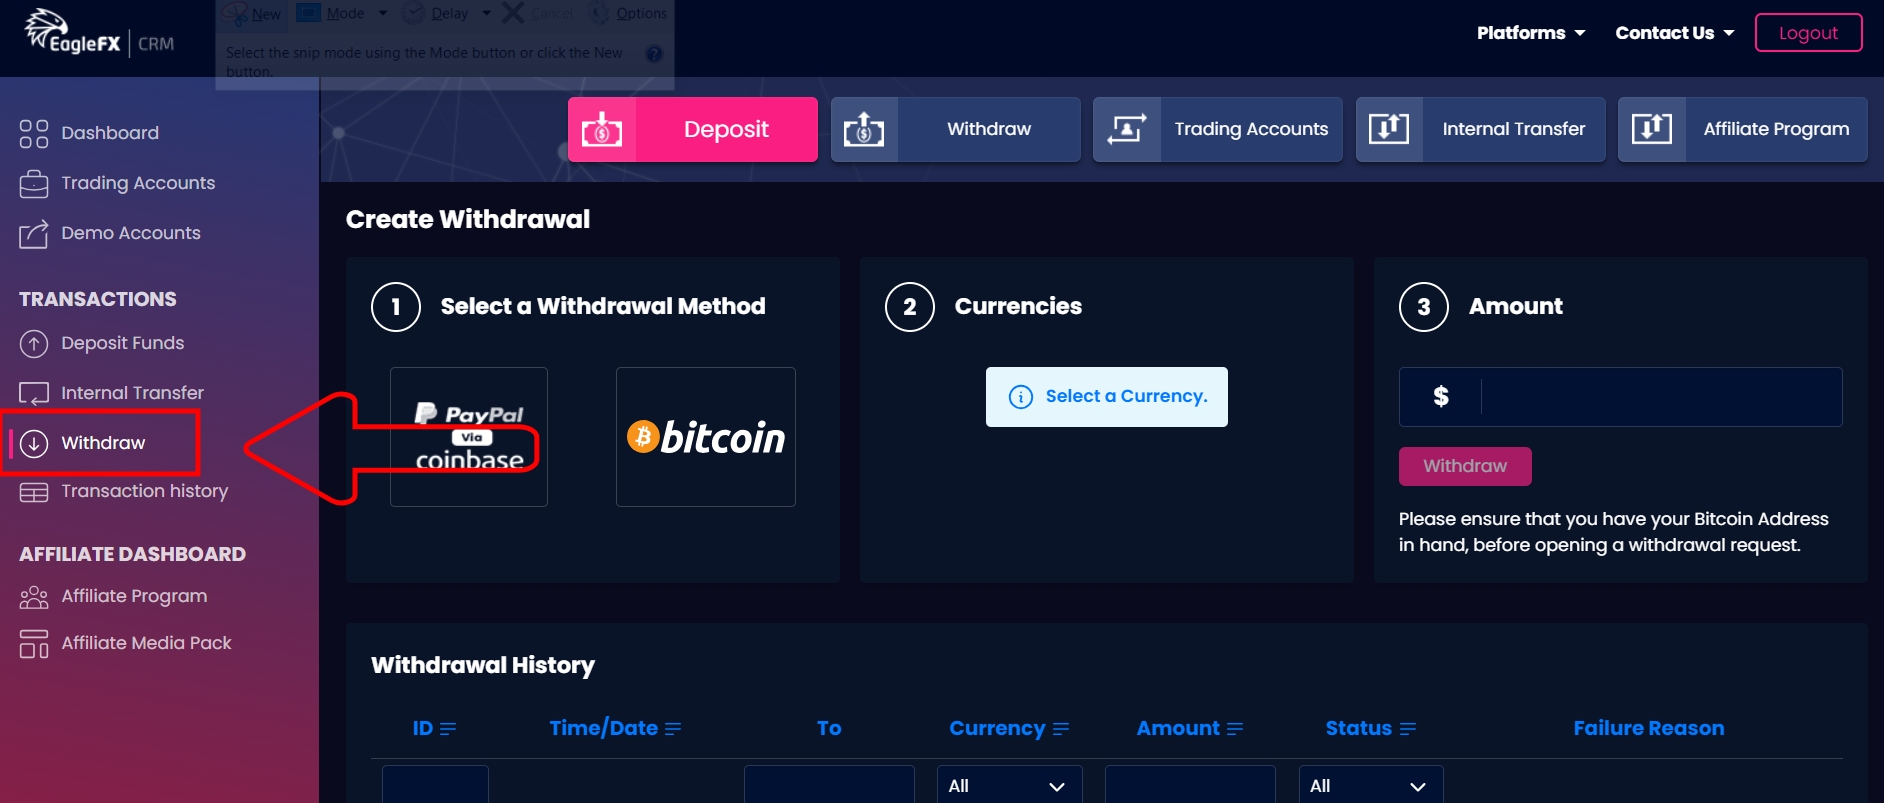Open Dashboard from the sidebar
The width and height of the screenshot is (1884, 803).
(x=109, y=133)
